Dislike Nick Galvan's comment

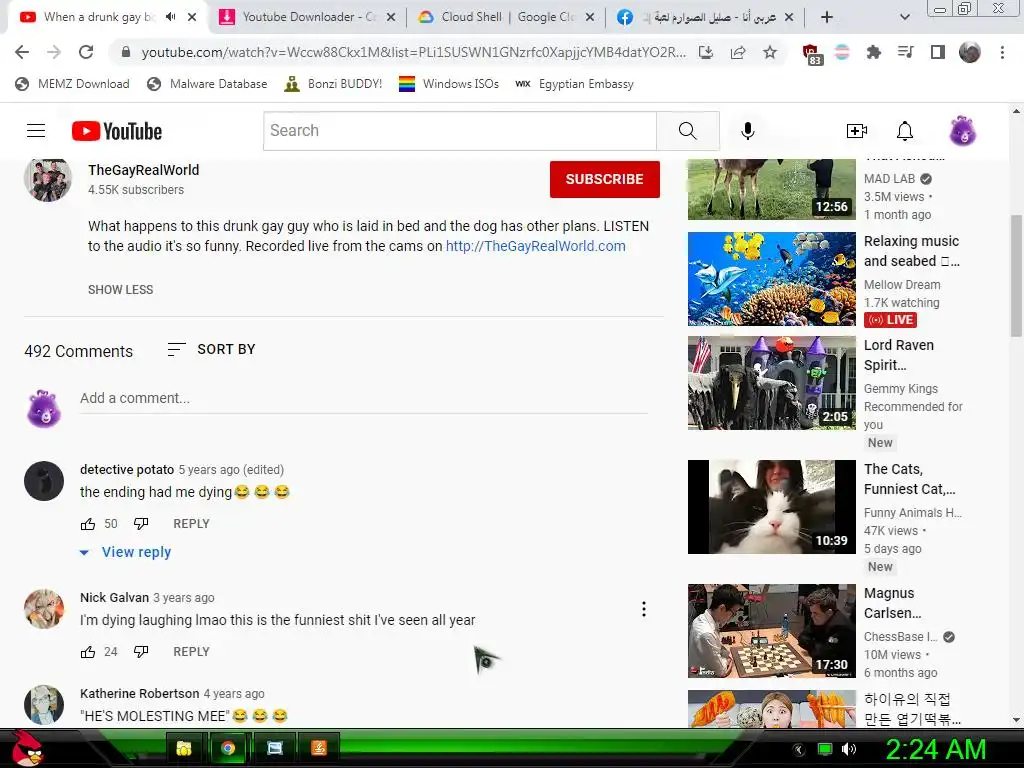pyautogui.click(x=141, y=651)
